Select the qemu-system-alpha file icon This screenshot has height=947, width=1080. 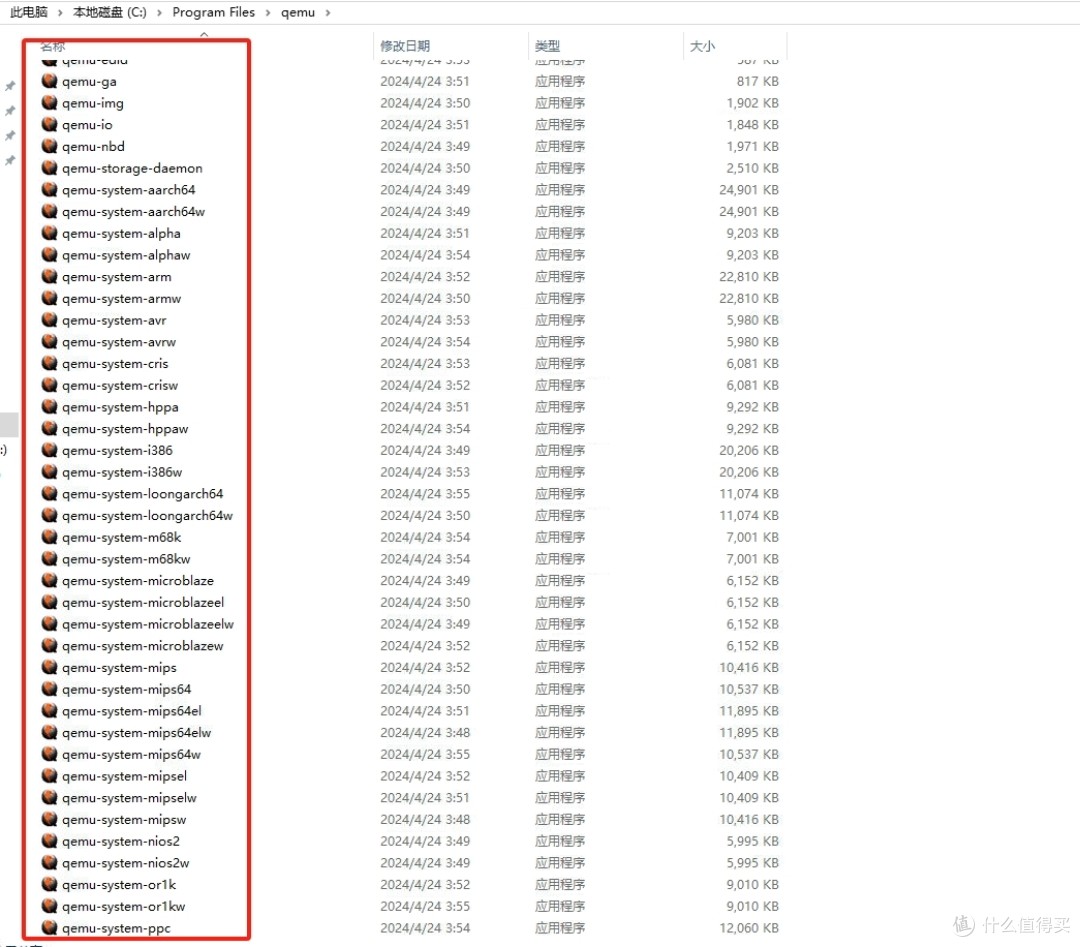(x=49, y=233)
